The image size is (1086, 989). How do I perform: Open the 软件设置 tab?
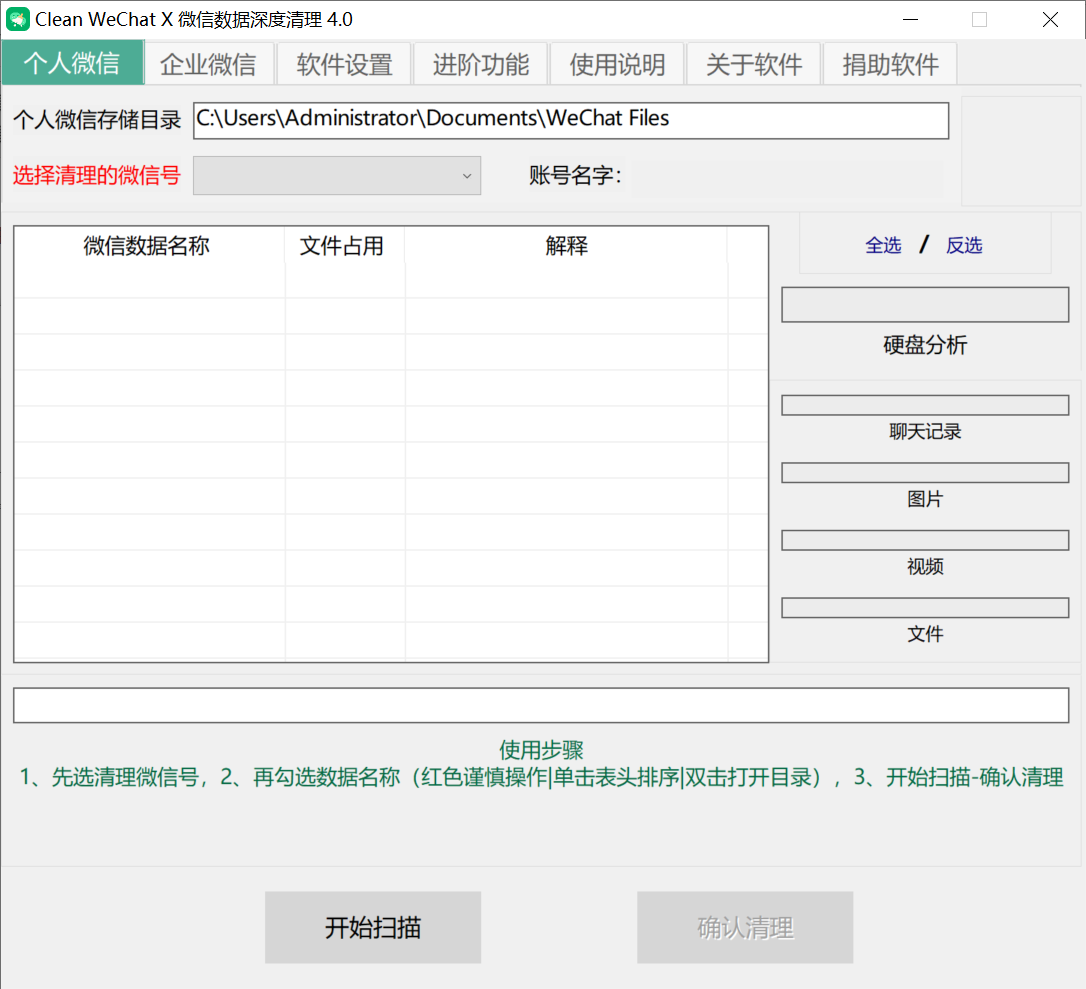345,65
